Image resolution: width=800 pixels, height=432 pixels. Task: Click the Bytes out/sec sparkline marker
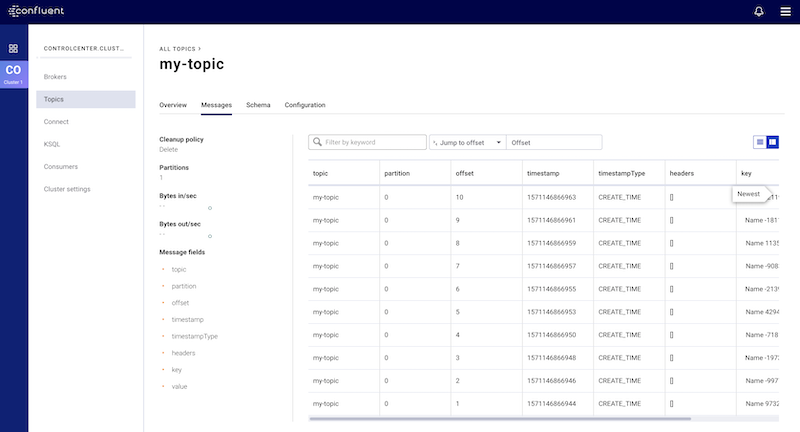point(210,236)
